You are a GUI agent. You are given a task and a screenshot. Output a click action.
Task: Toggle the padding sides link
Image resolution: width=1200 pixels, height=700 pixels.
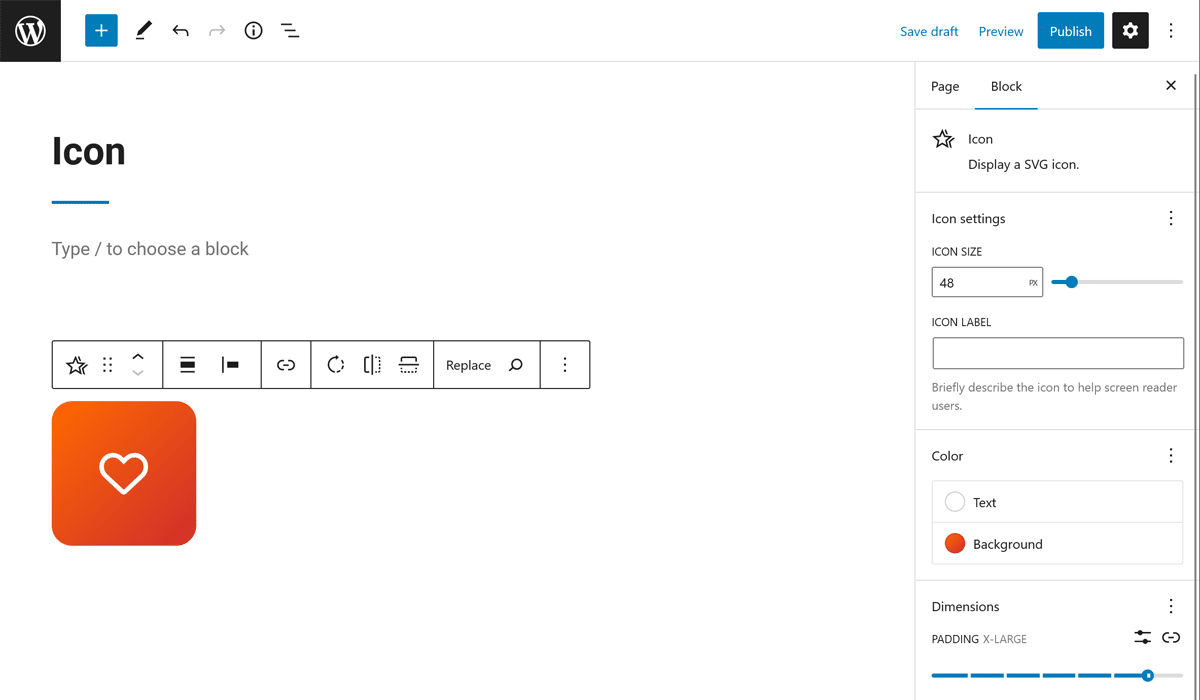click(x=1171, y=637)
